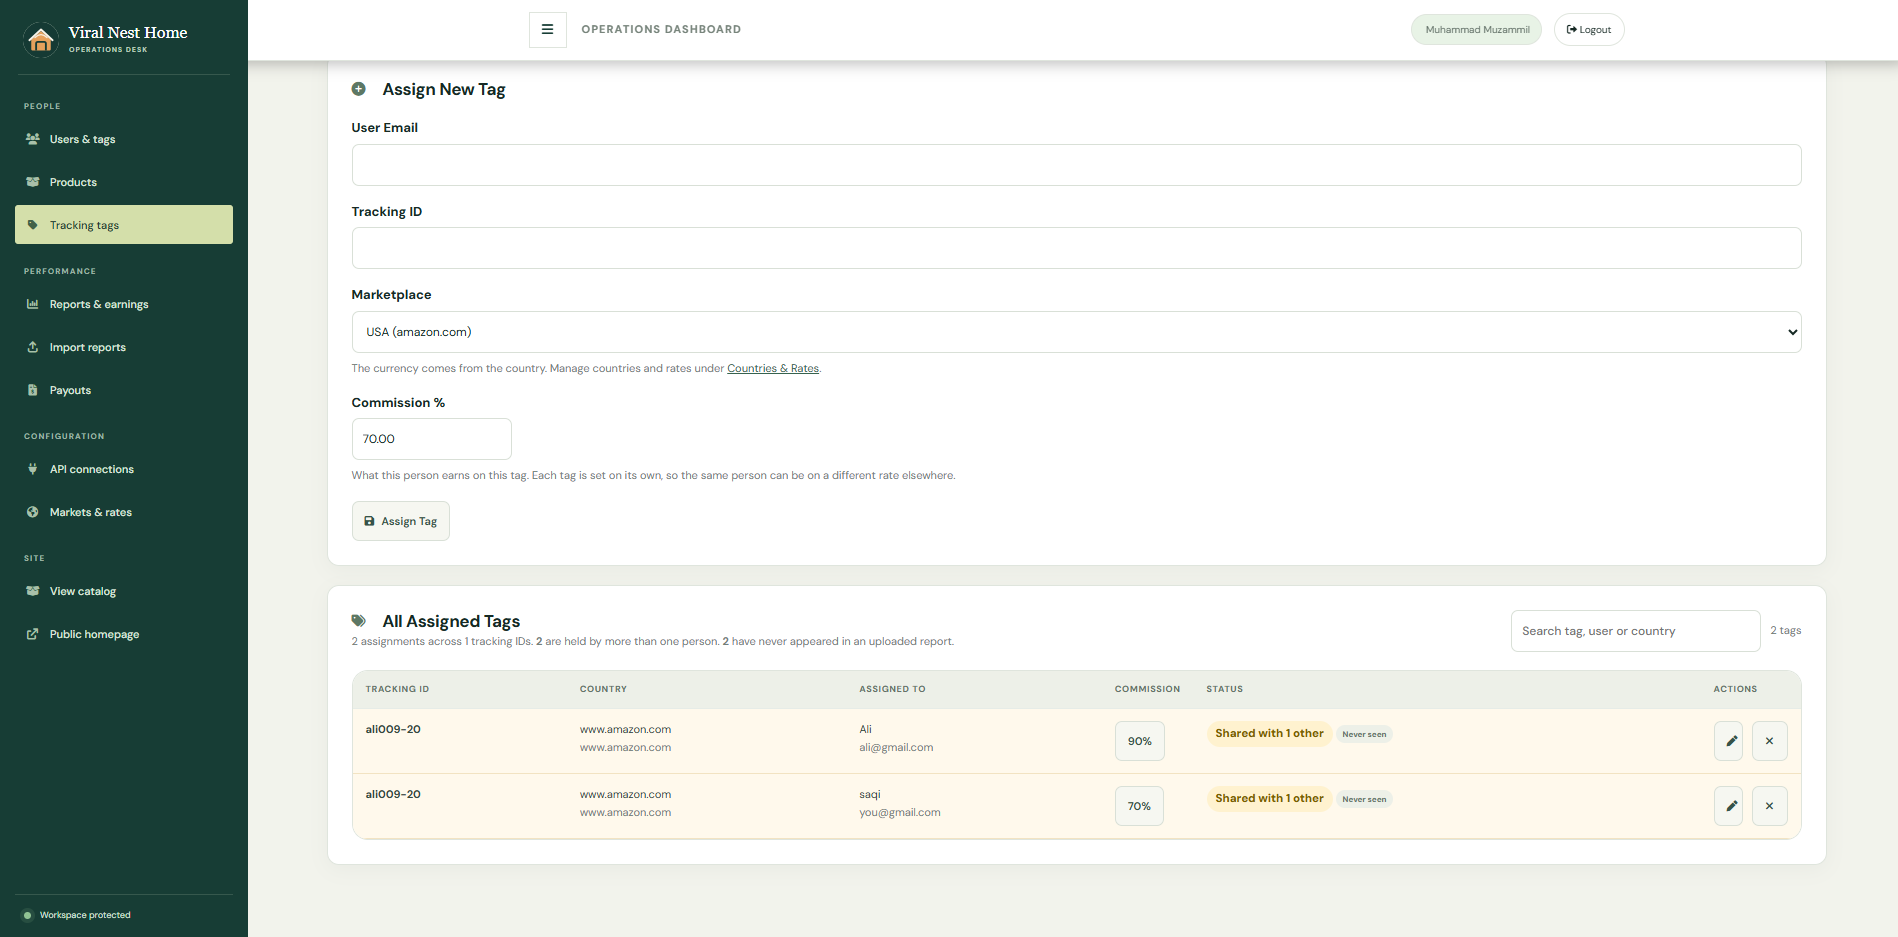This screenshot has height=937, width=1898.
Task: Open Products in sidebar
Action: point(124,182)
